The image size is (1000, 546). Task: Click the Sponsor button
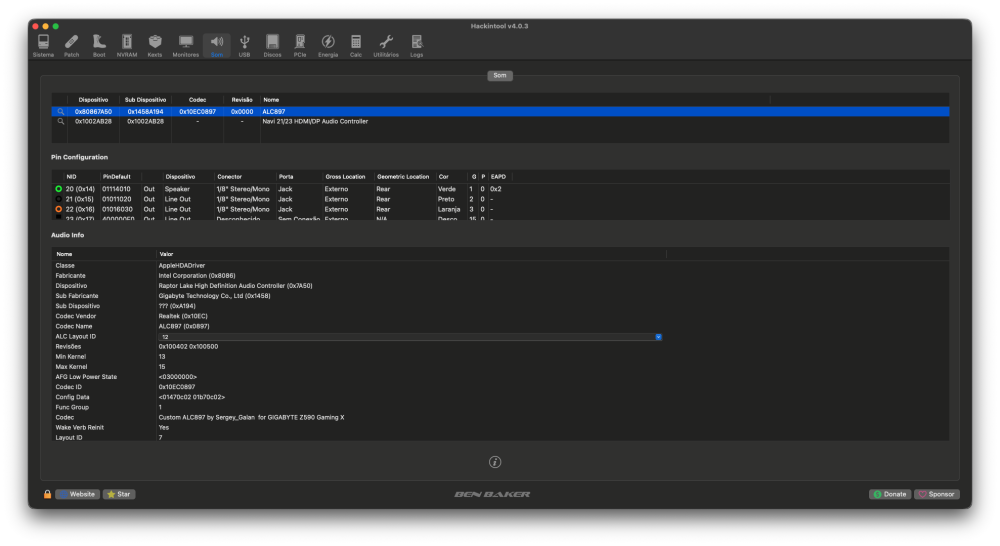[x=937, y=494]
